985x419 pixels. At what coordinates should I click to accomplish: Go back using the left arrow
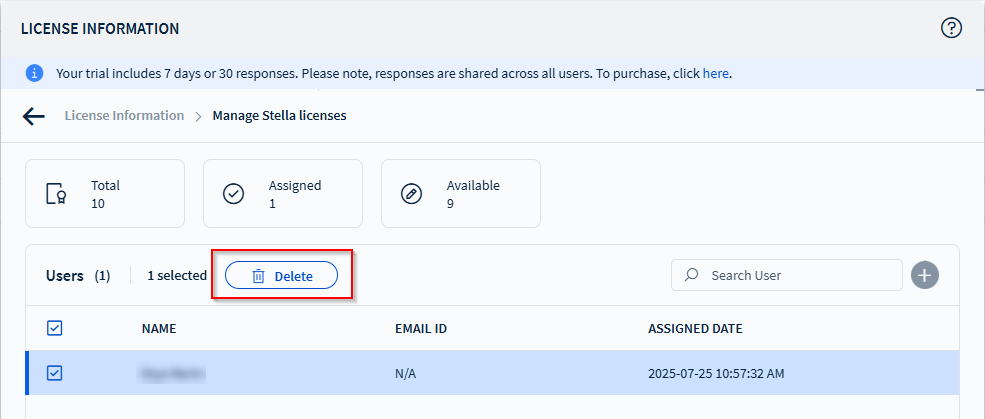point(34,116)
